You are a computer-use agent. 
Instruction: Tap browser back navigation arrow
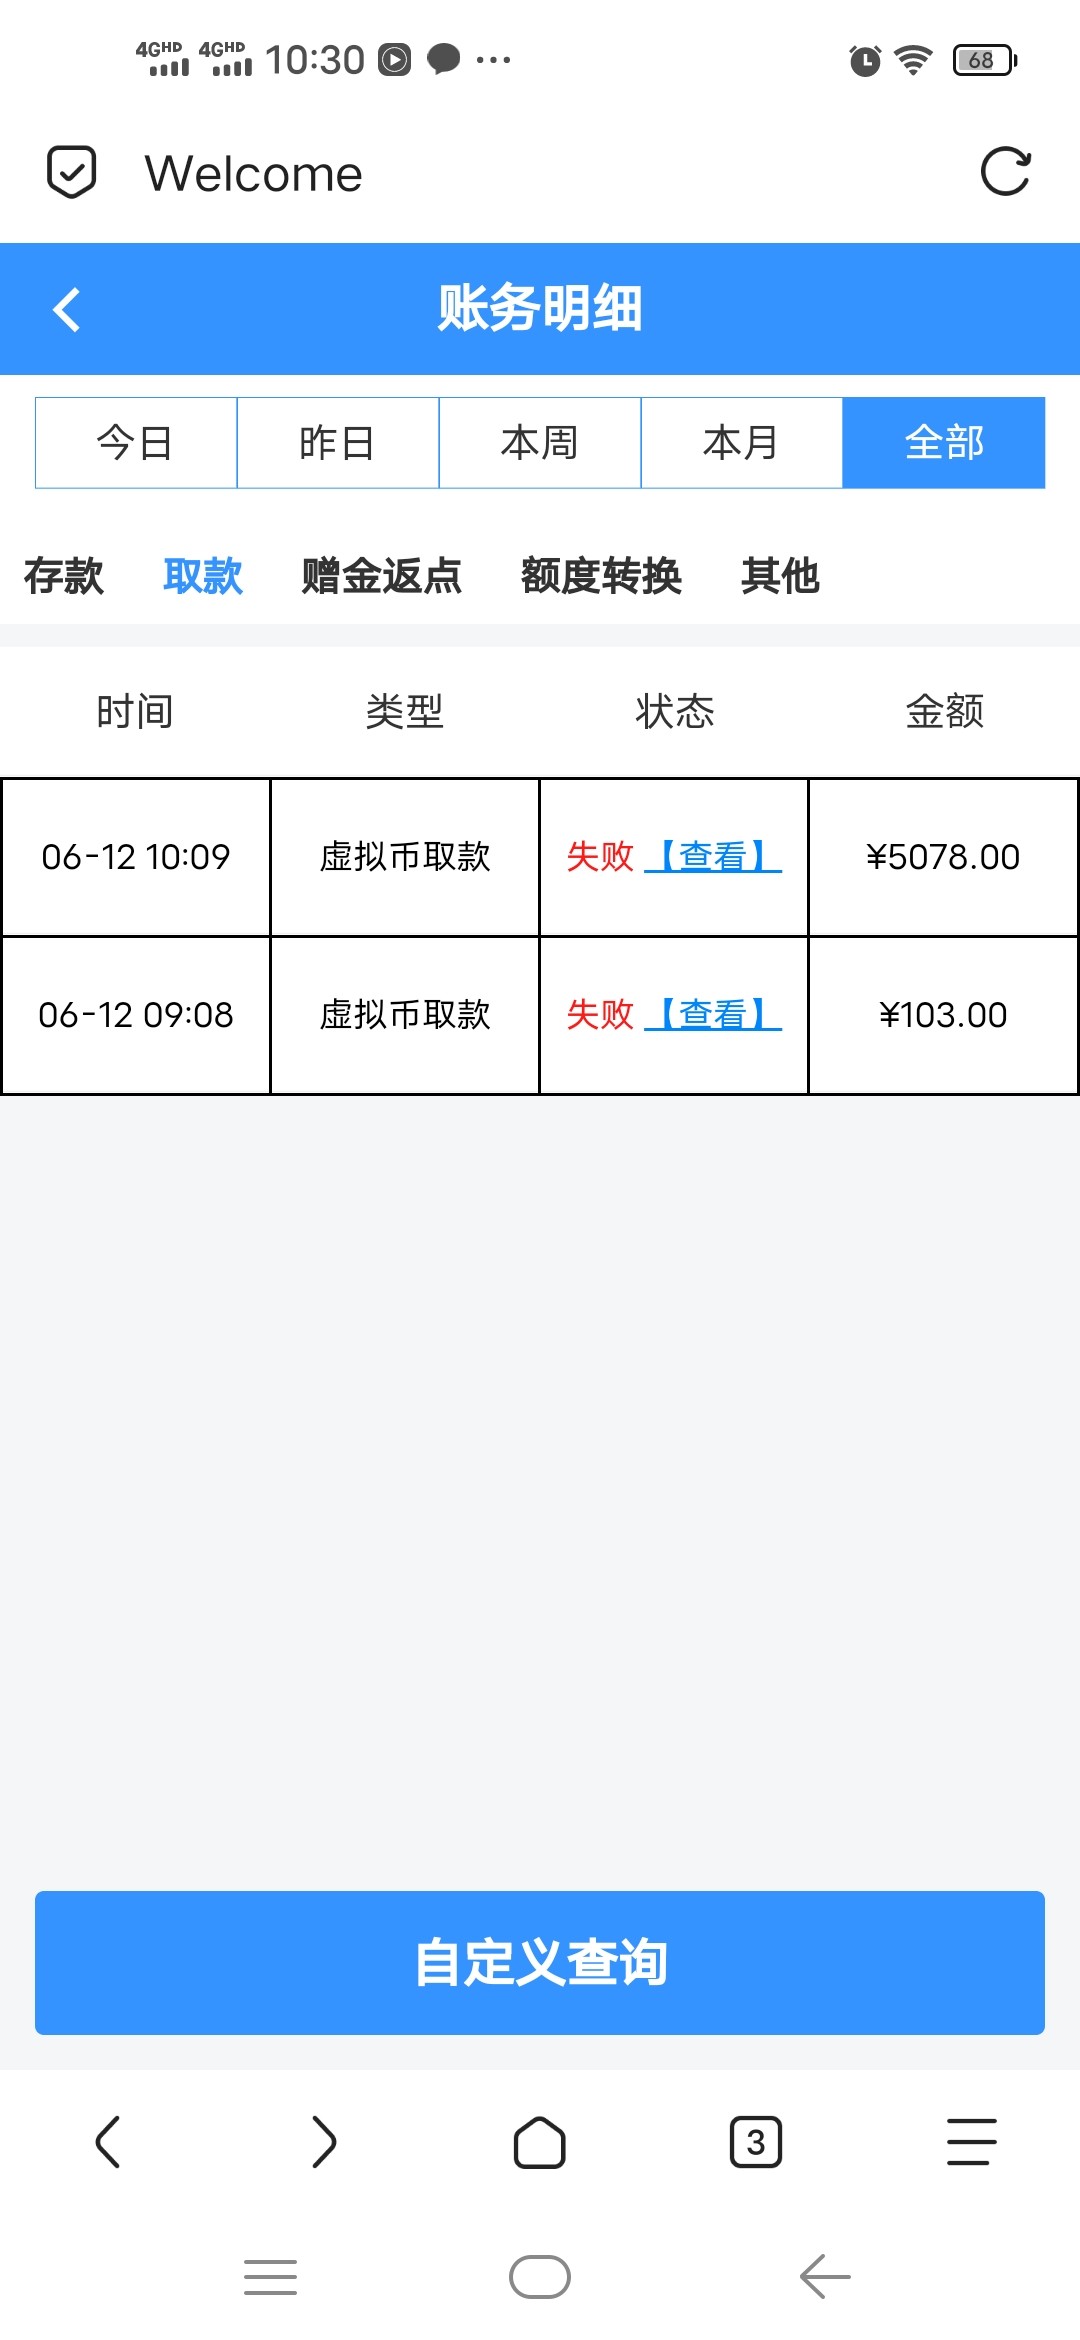tap(108, 2142)
